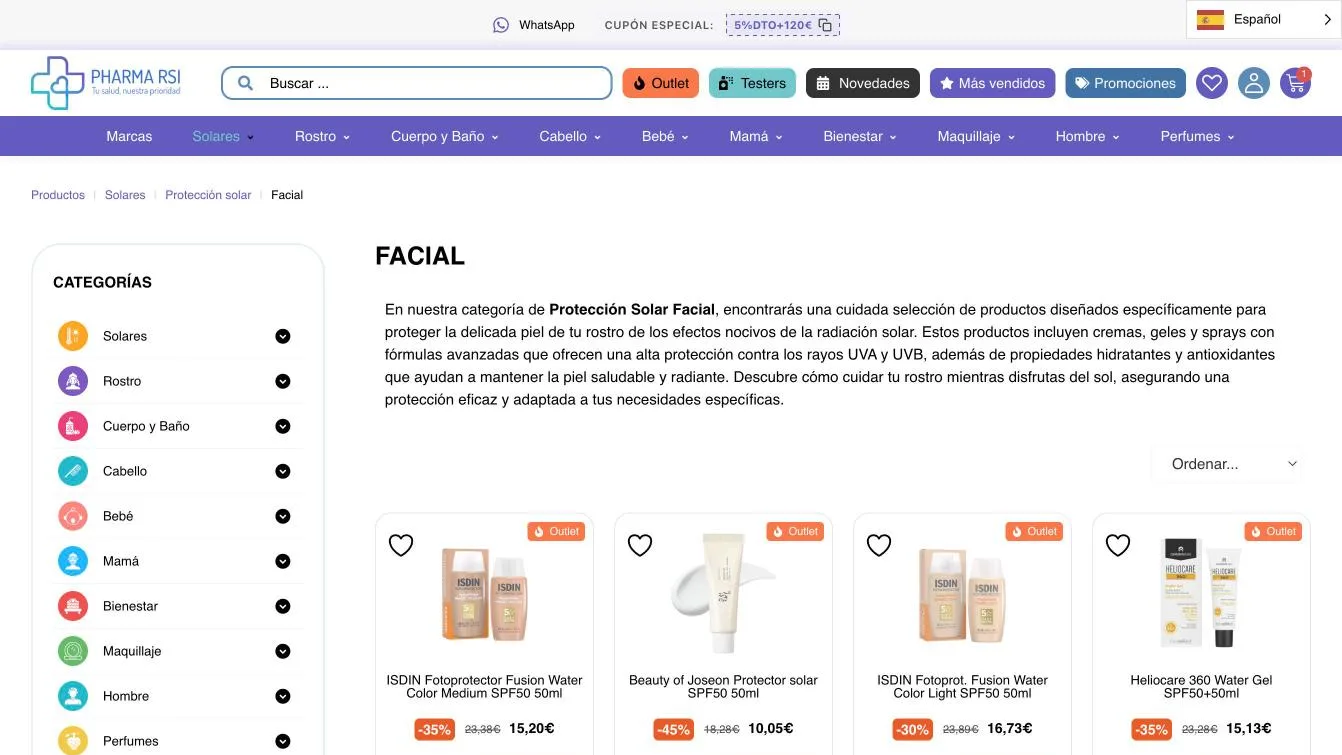The width and height of the screenshot is (1342, 755).
Task: Open ISDIN Fusion Water Color Medium image
Action: click(x=484, y=592)
